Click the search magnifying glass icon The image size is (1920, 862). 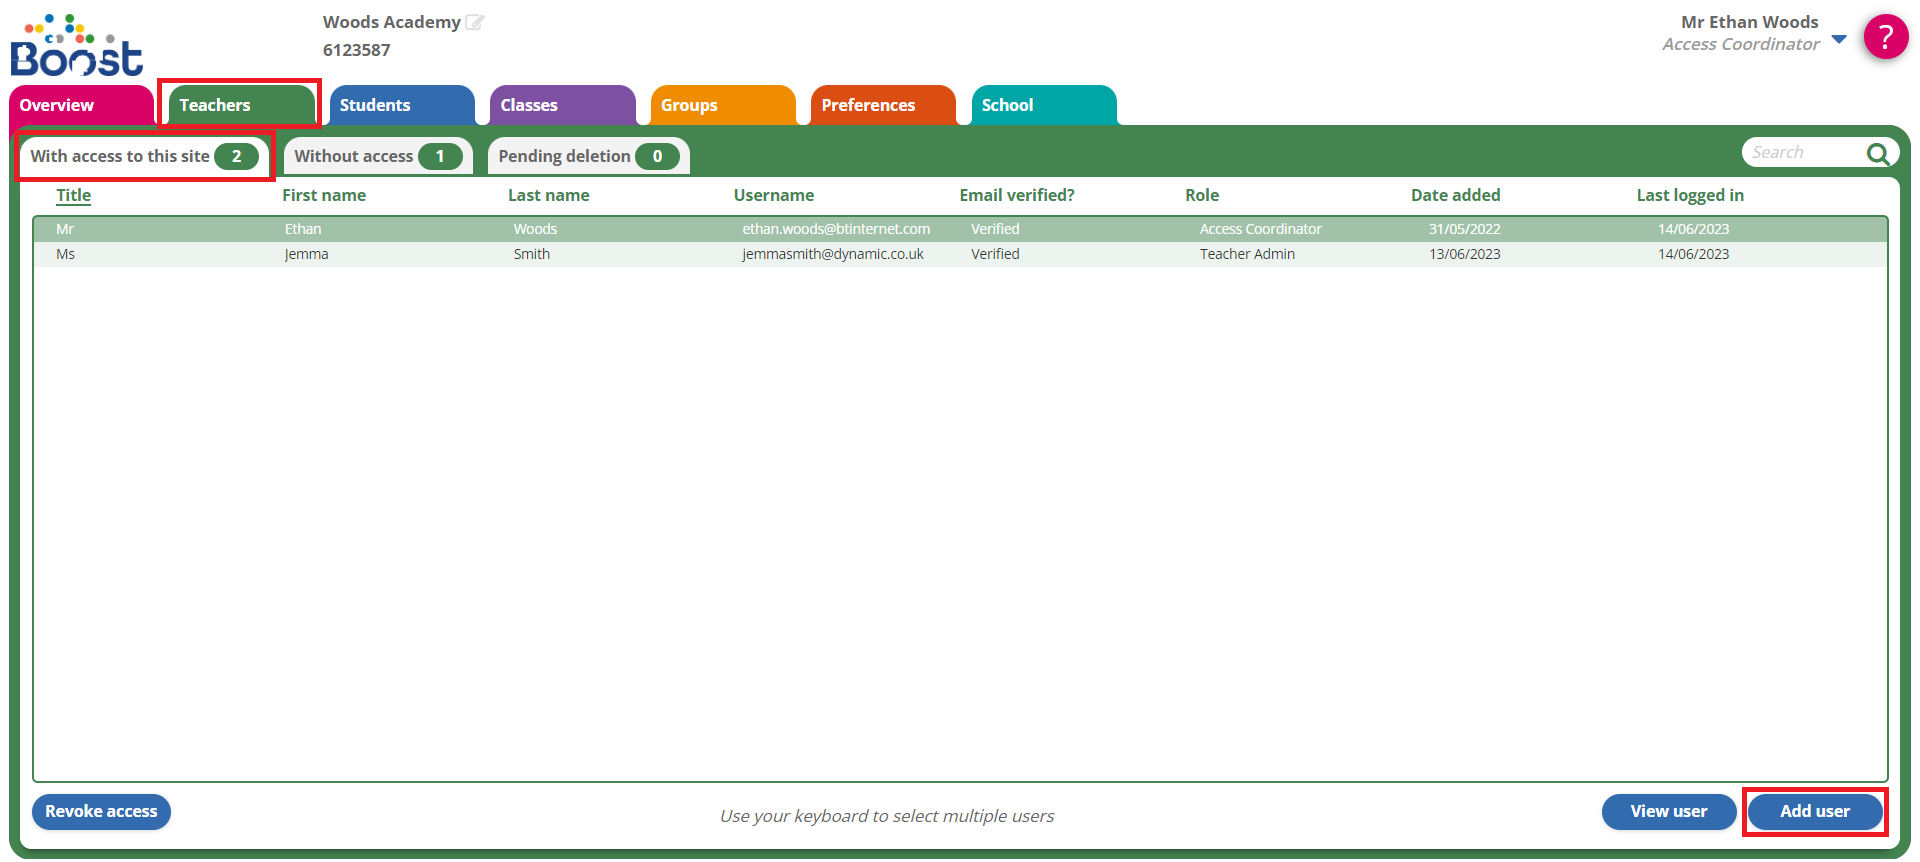pyautogui.click(x=1877, y=153)
